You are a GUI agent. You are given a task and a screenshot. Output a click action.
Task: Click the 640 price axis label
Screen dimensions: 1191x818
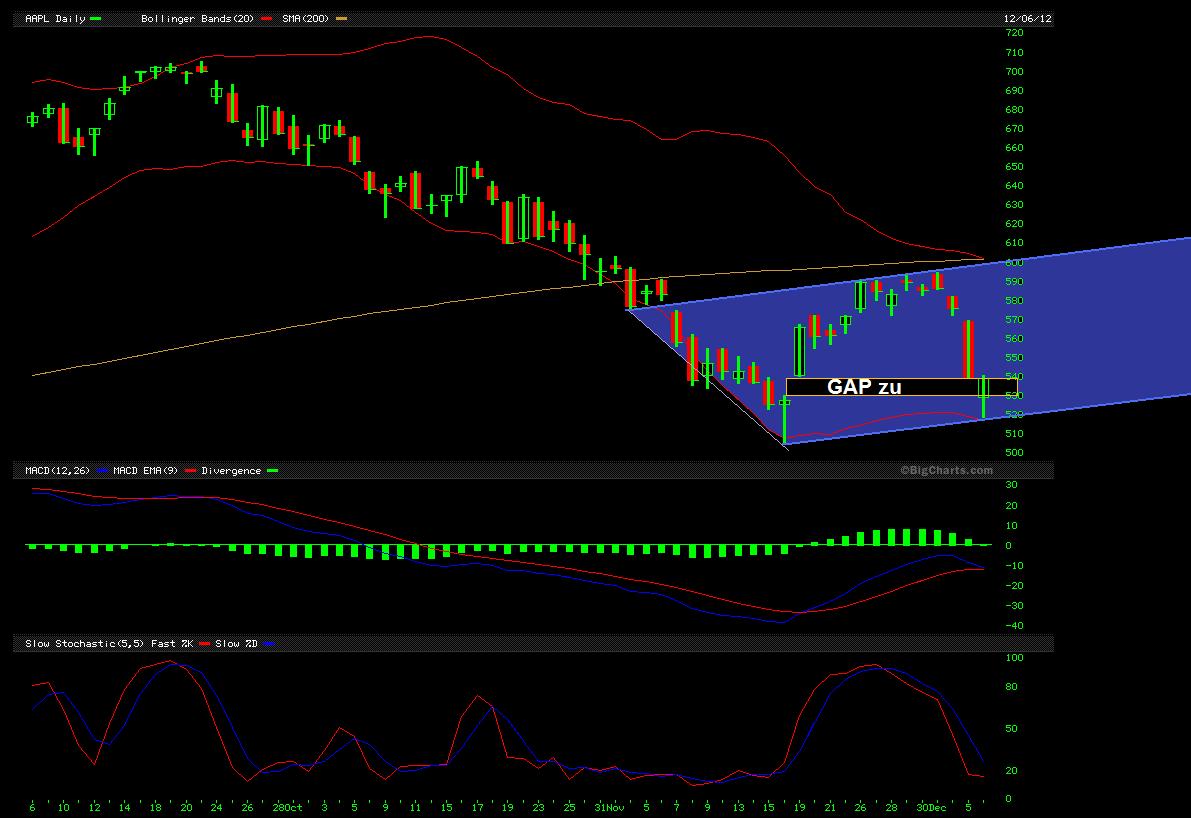1014,185
